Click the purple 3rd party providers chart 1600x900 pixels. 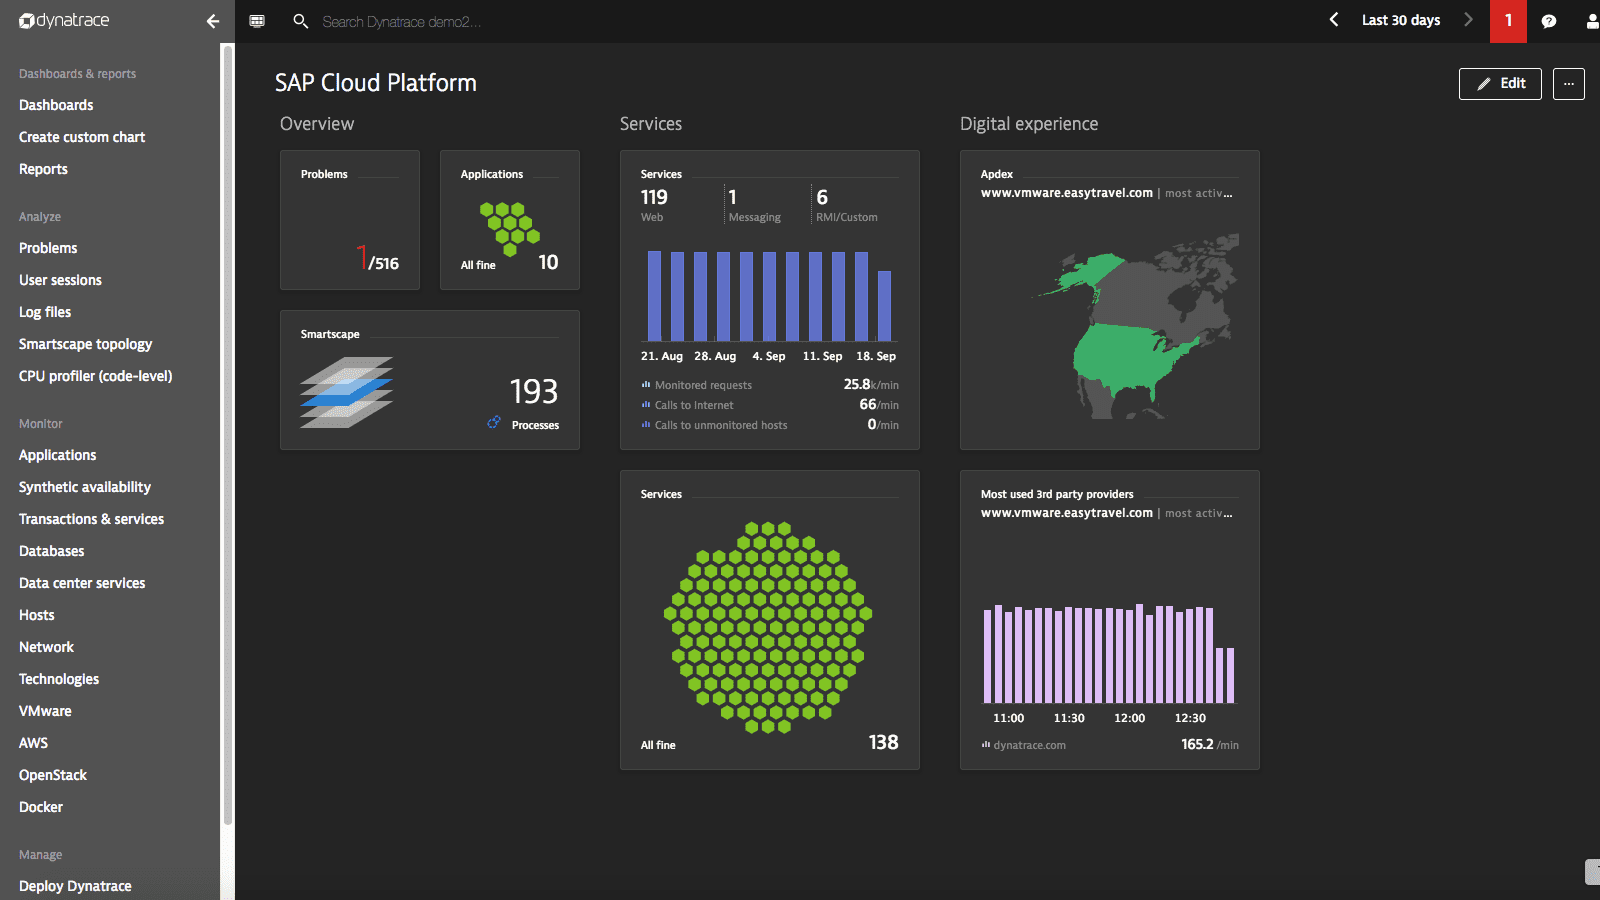[x=1109, y=654]
